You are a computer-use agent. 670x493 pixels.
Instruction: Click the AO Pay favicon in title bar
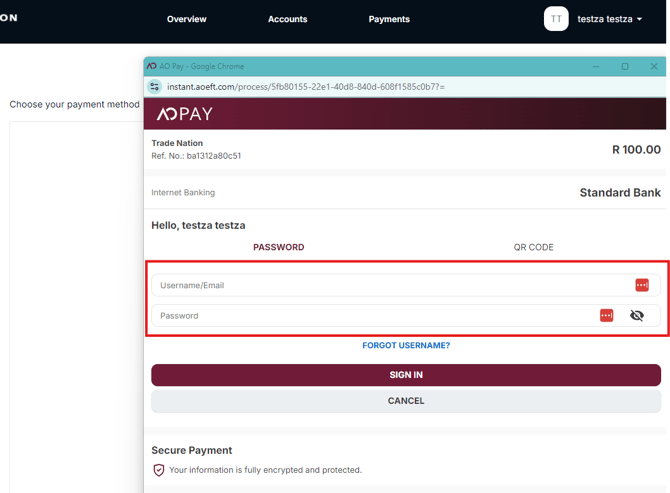[152, 66]
